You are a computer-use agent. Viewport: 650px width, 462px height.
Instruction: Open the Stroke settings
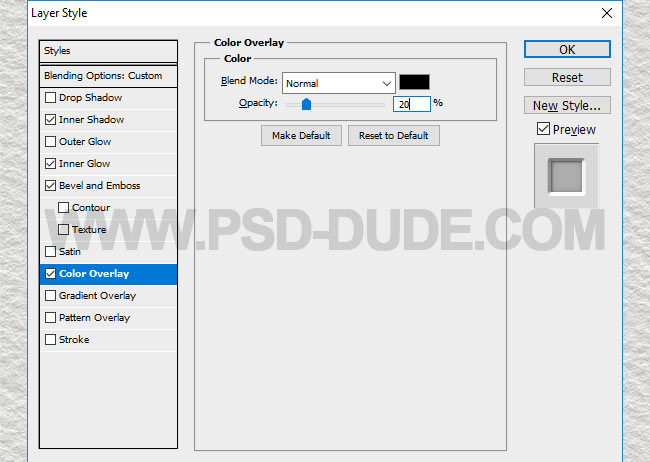coord(74,340)
